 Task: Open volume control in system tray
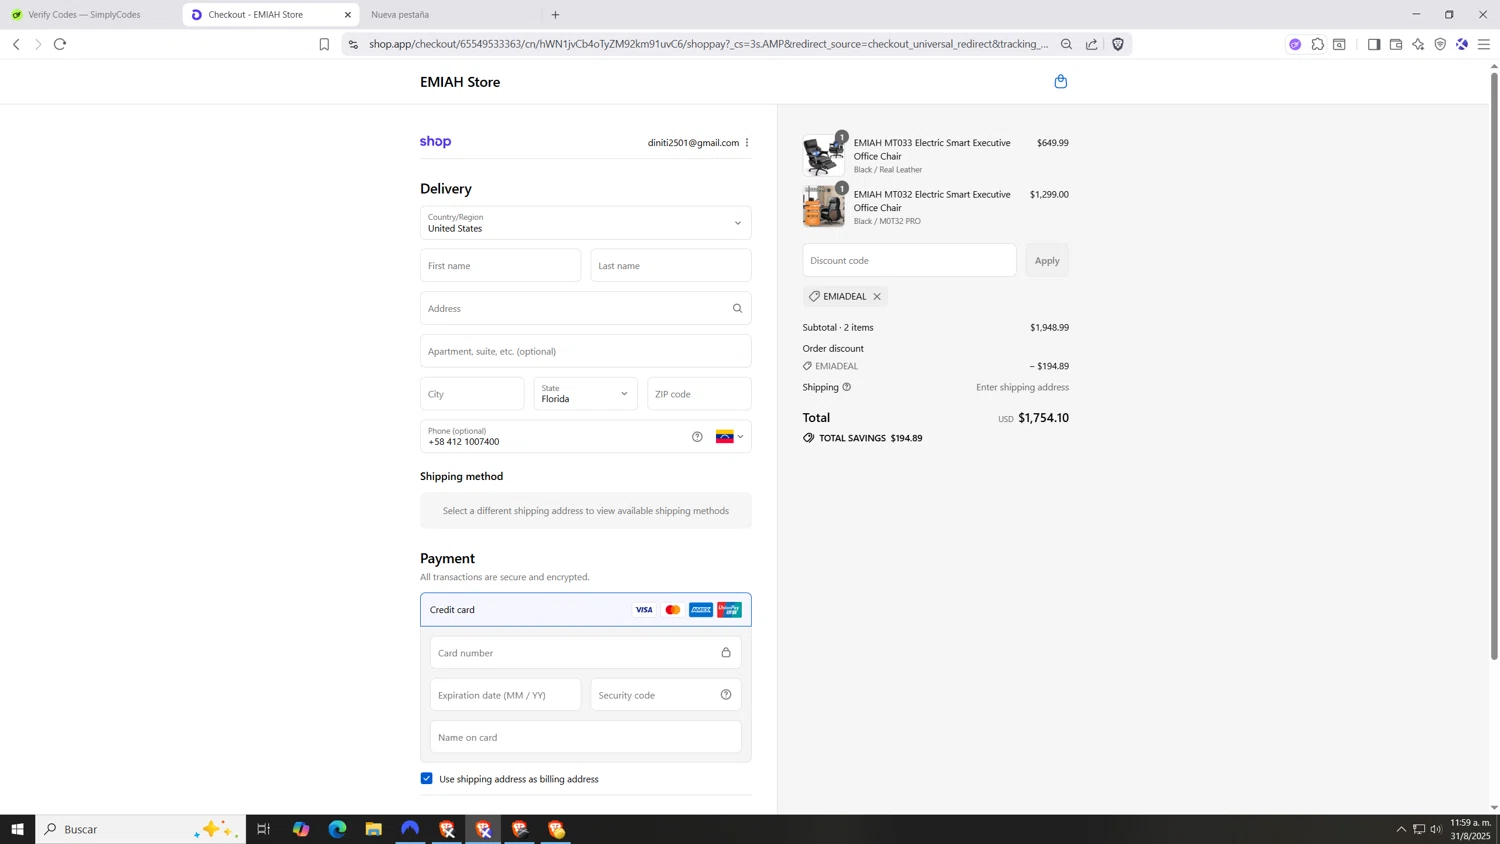click(1436, 829)
